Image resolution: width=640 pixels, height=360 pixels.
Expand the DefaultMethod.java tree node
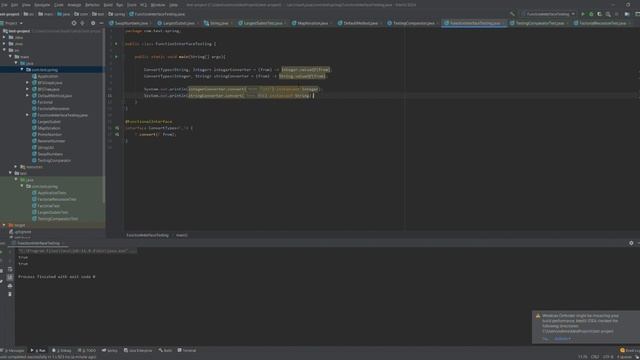tap(27, 96)
